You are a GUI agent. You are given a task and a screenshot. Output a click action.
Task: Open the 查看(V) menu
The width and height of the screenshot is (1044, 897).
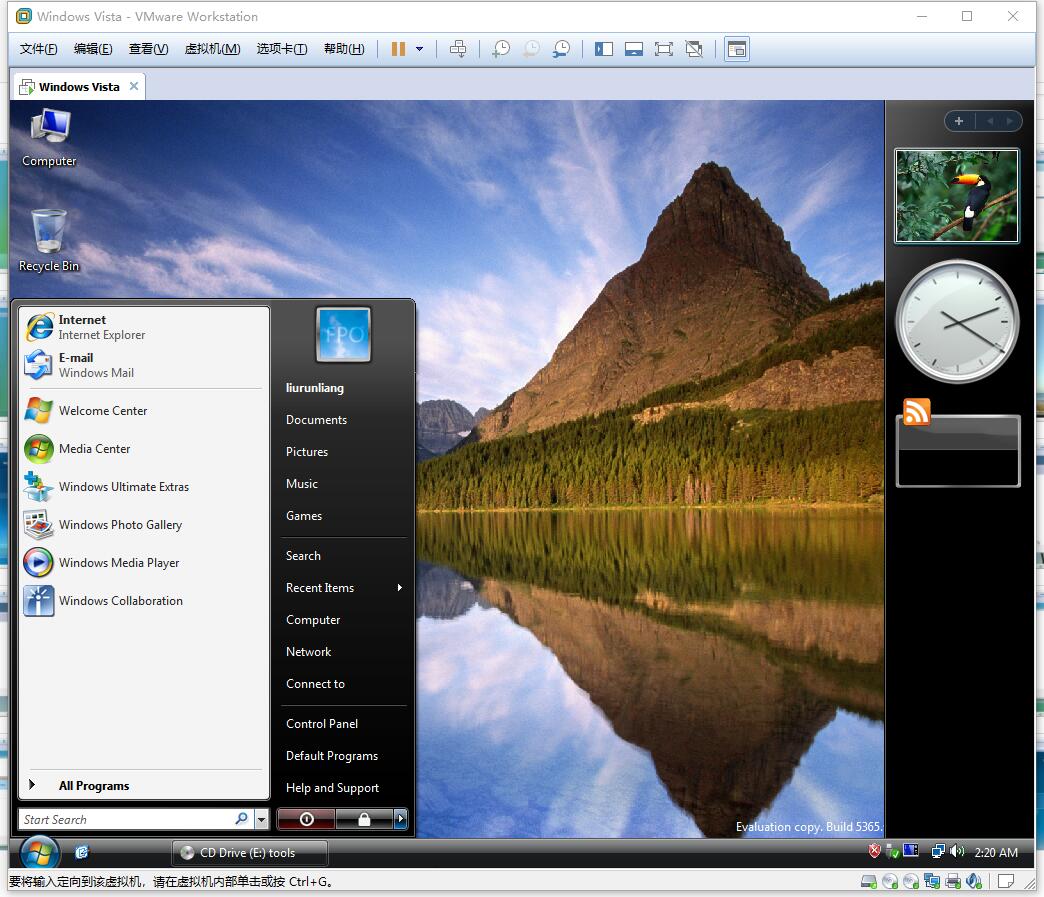(148, 49)
